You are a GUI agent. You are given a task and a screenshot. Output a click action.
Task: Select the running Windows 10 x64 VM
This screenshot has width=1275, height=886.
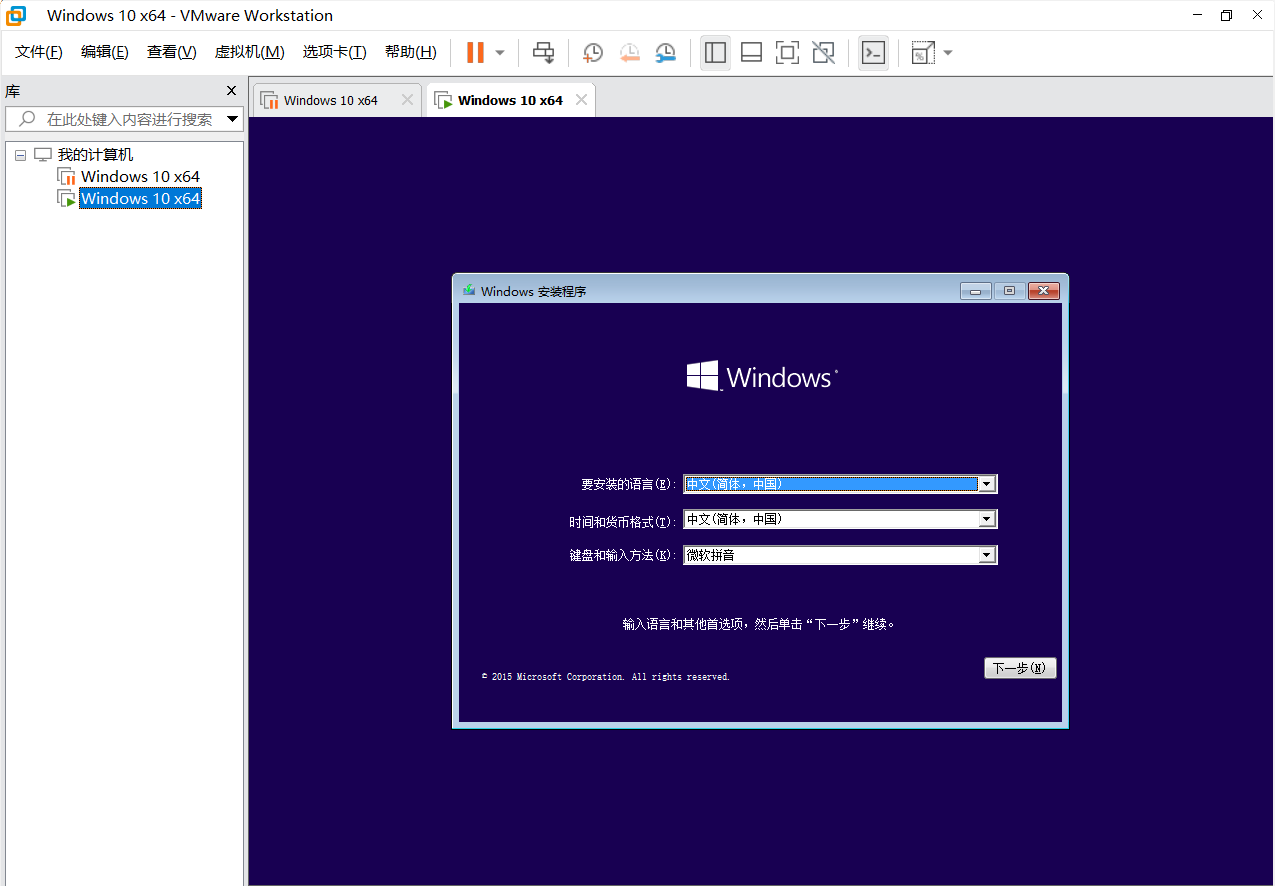(141, 199)
